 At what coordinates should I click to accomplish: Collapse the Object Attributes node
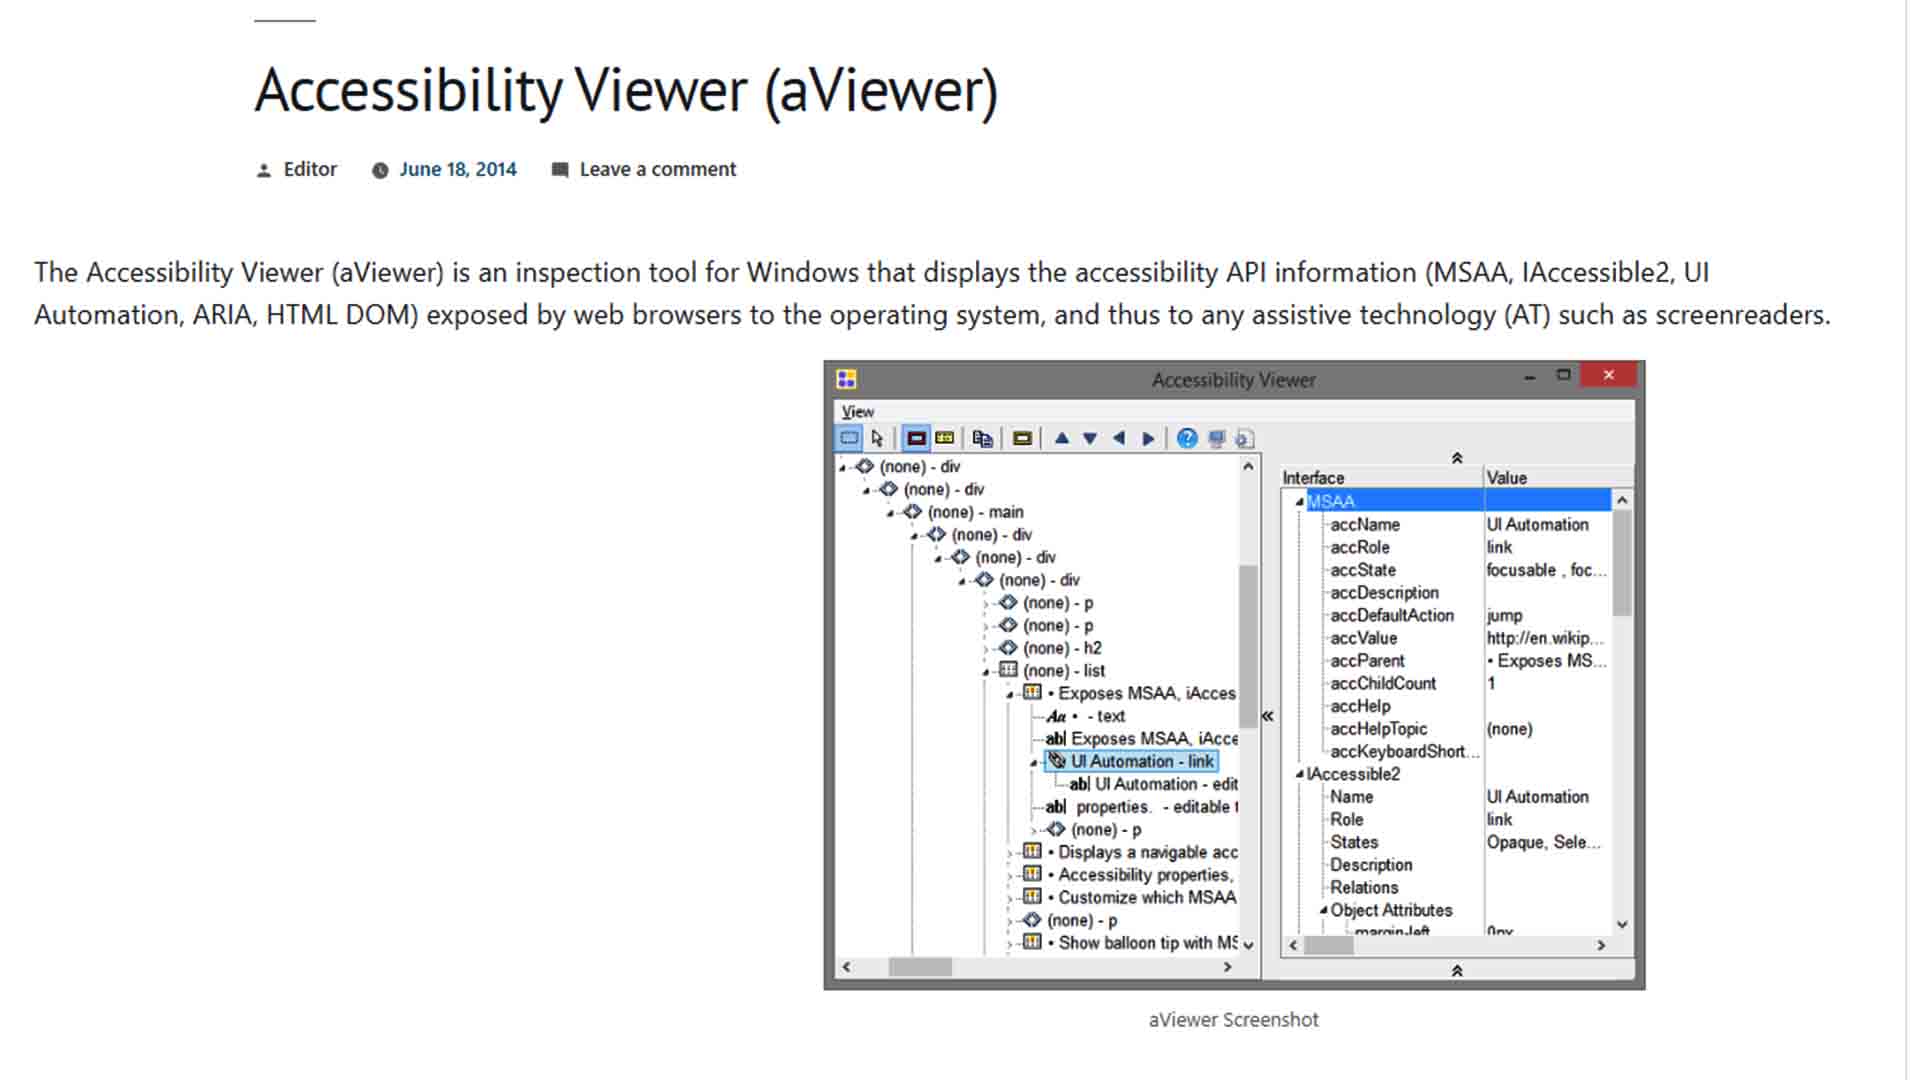point(1325,910)
